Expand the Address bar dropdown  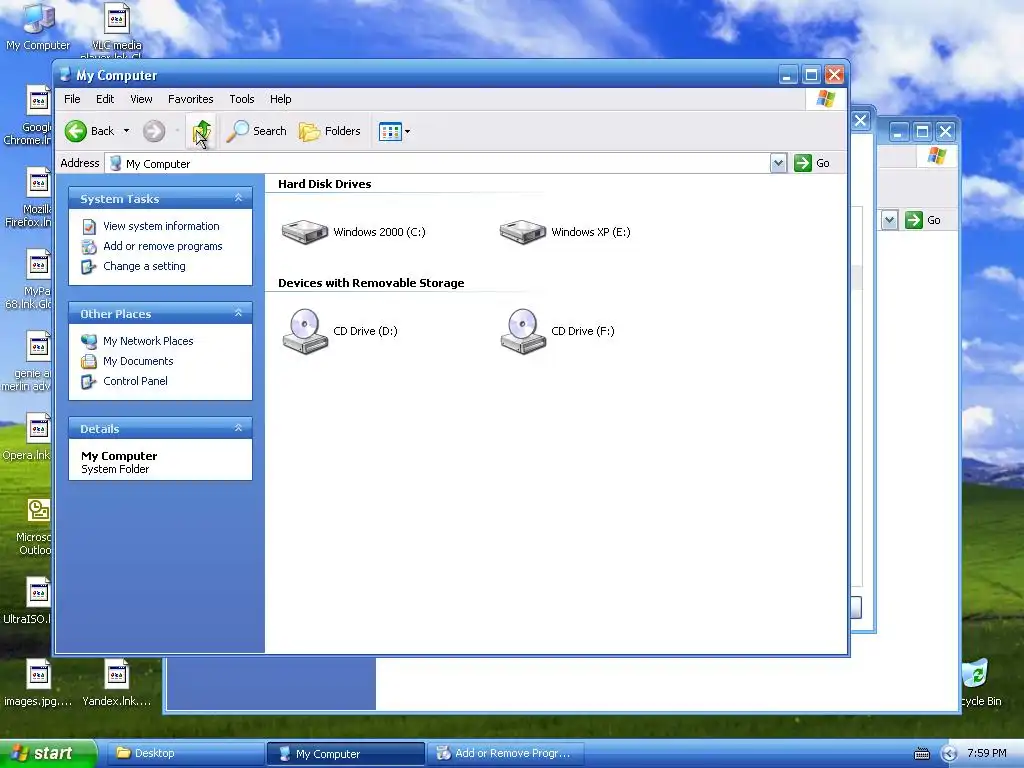point(778,163)
